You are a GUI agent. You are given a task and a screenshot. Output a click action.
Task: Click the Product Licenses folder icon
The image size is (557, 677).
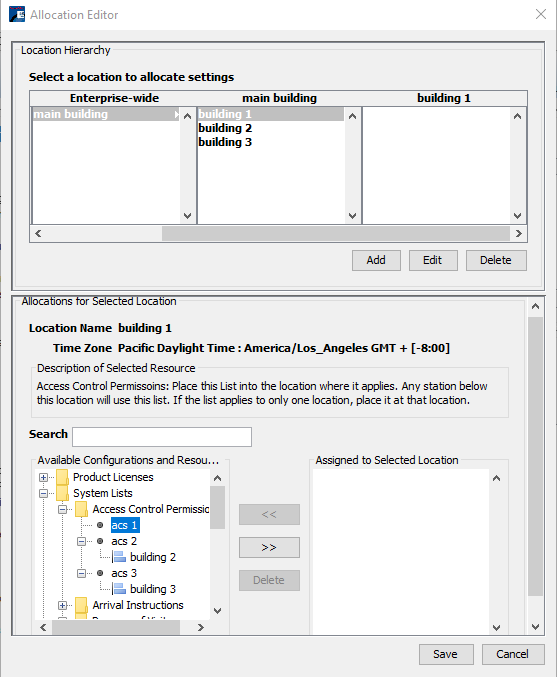pos(62,477)
